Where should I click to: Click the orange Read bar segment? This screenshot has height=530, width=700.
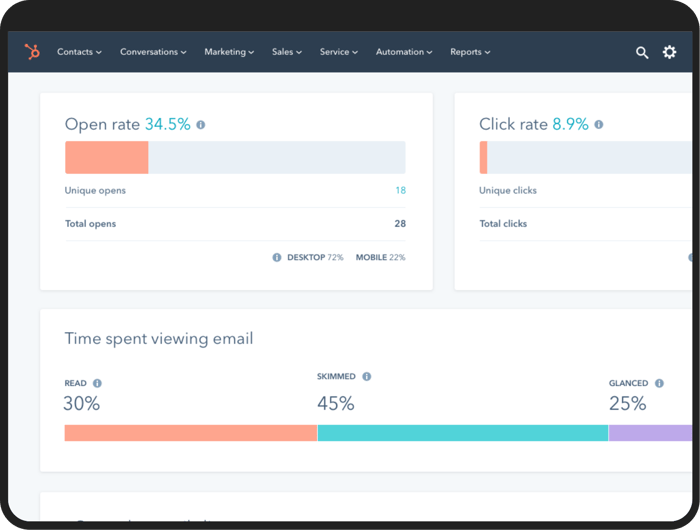[x=190, y=433]
